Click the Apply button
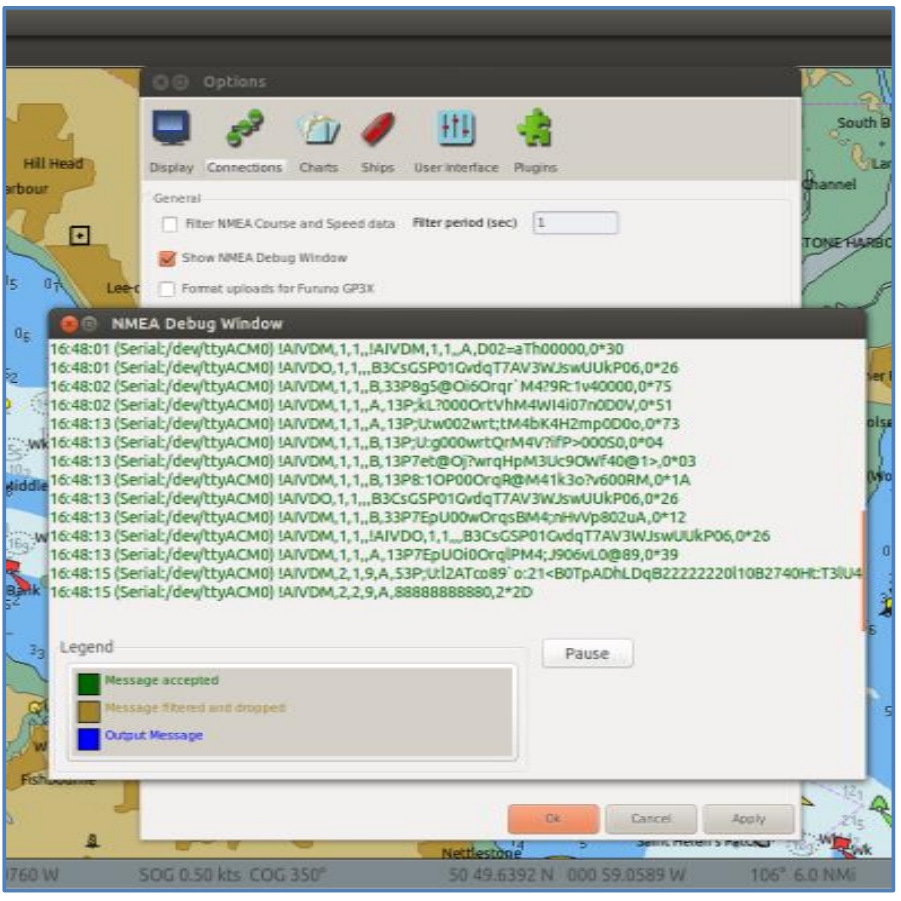Image resolution: width=901 pixels, height=901 pixels. [748, 818]
